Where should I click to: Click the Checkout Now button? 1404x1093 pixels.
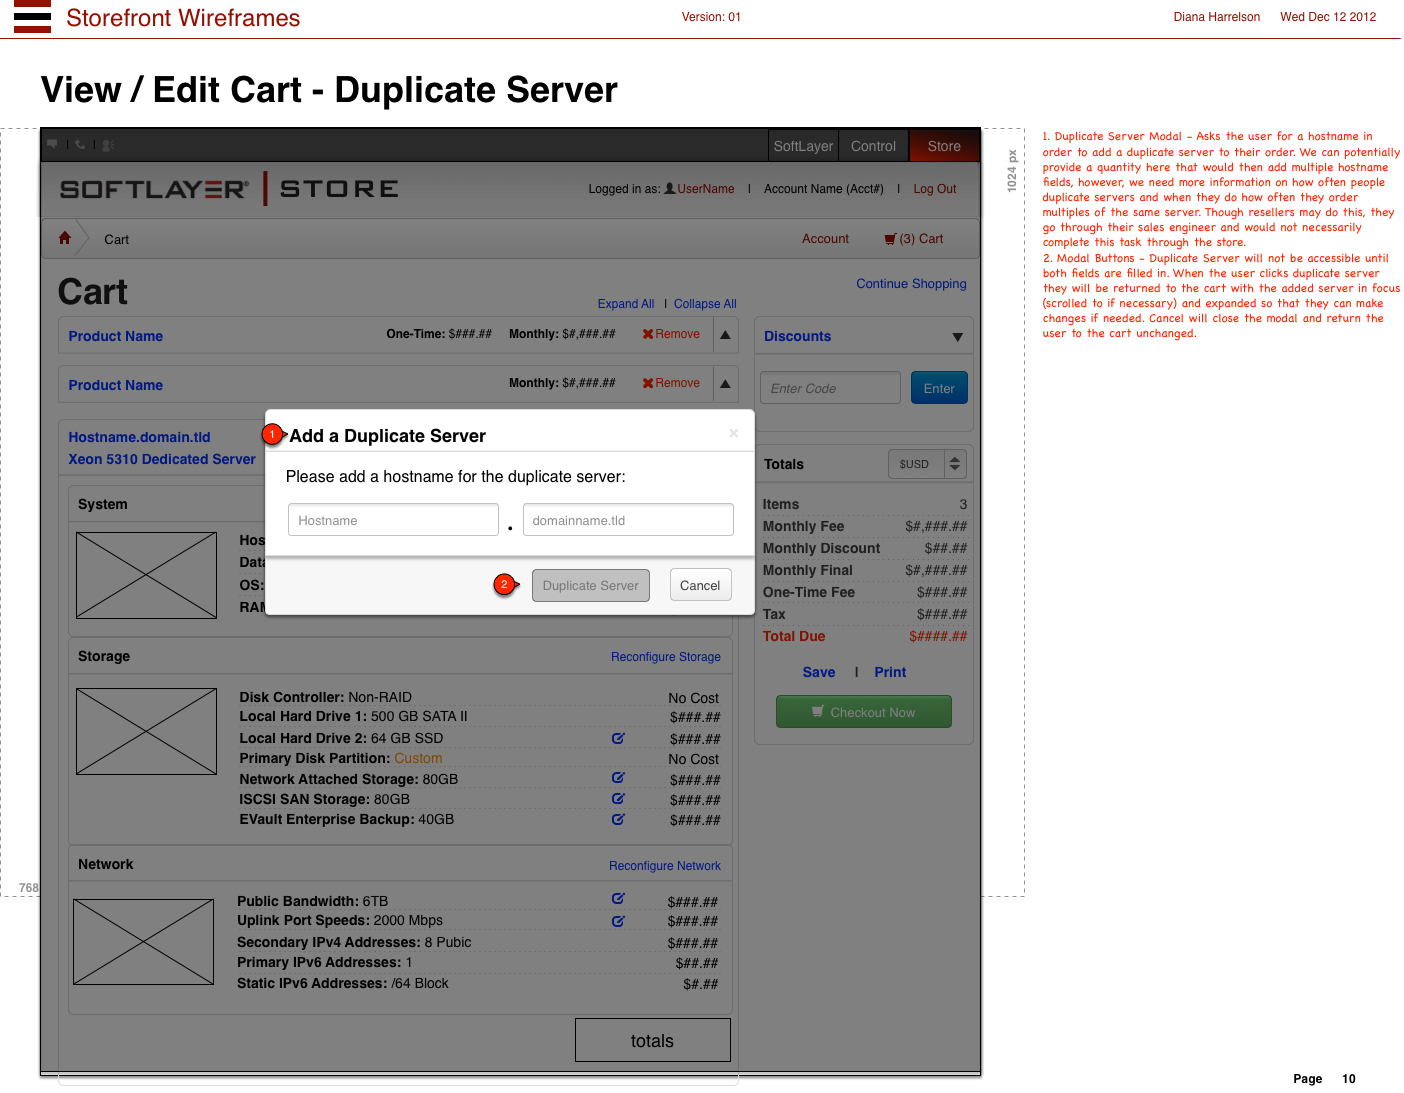tap(864, 712)
